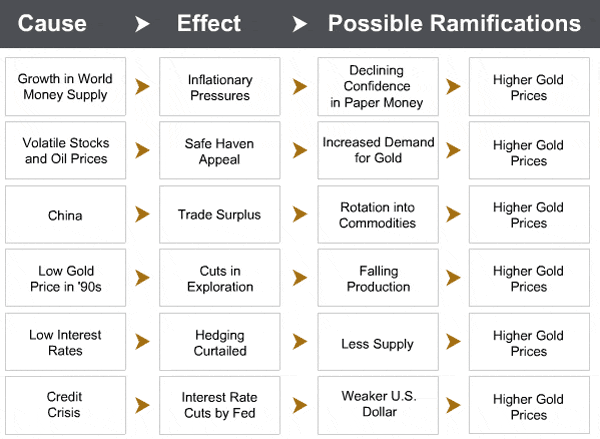Click gold arrow after China box
Viewport: 600px width, 439px height.
tap(142, 214)
